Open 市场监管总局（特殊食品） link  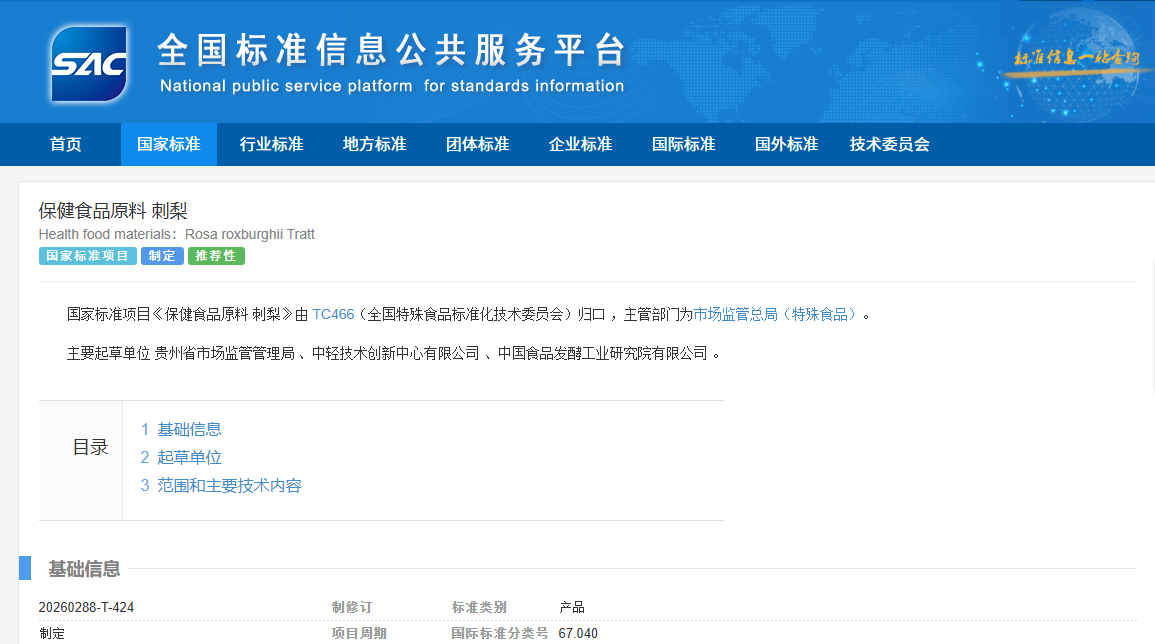point(777,315)
